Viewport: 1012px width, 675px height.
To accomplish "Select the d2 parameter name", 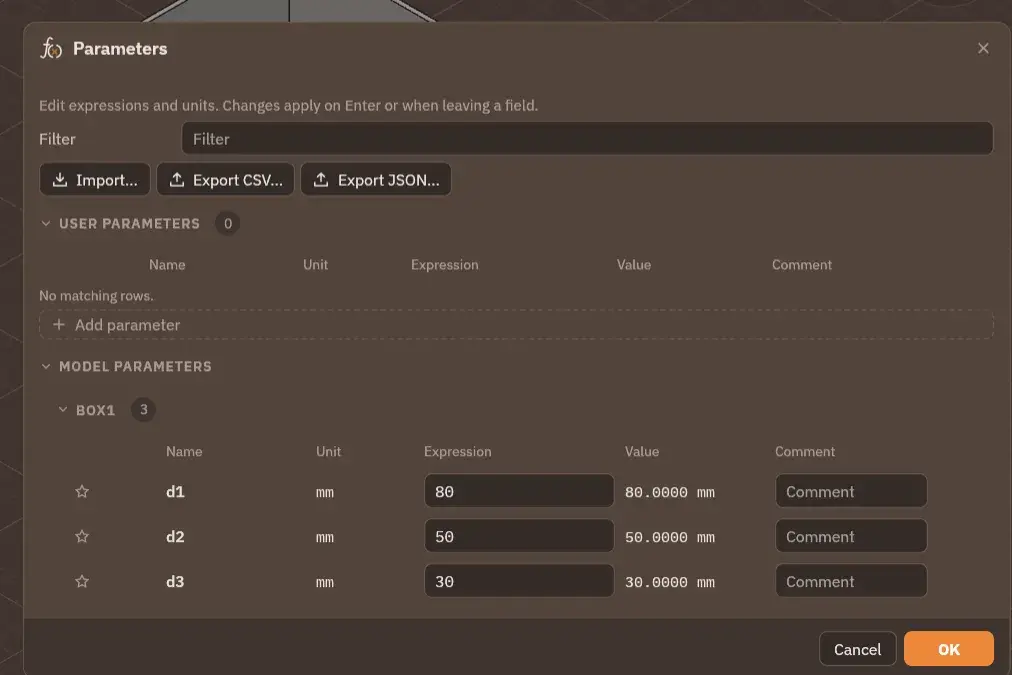I will 175,537.
